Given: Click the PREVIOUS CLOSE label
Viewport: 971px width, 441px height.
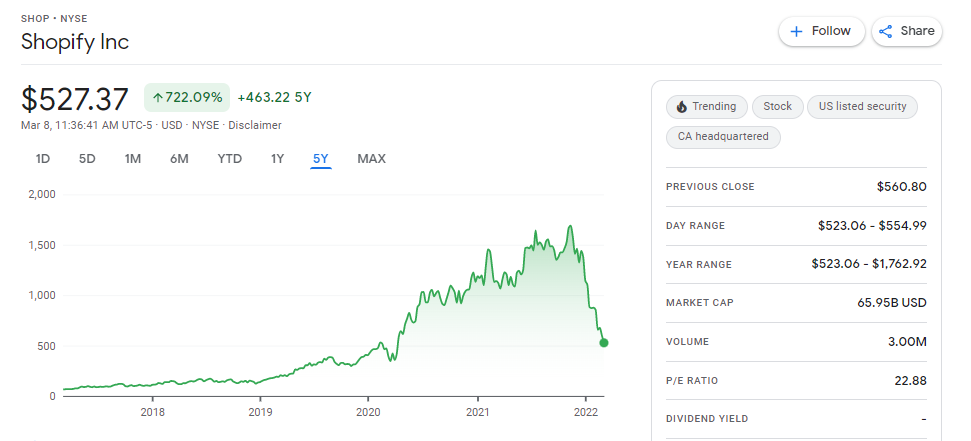Looking at the screenshot, I should pos(710,186).
